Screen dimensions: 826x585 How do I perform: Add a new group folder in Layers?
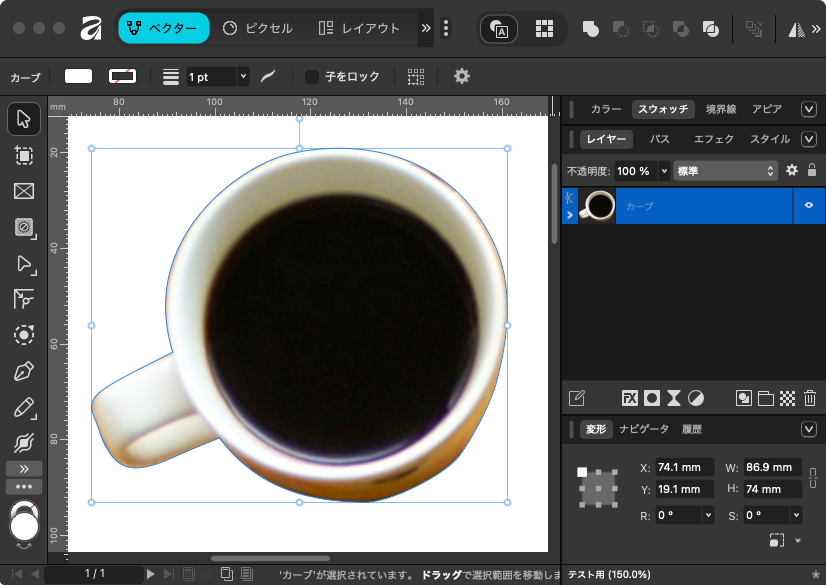[766, 398]
